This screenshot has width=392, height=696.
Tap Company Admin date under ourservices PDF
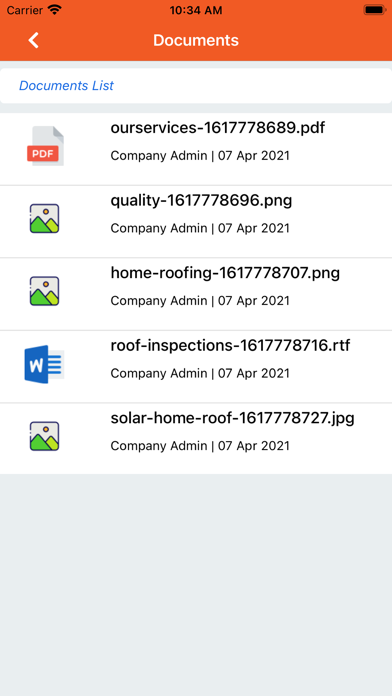pos(200,156)
